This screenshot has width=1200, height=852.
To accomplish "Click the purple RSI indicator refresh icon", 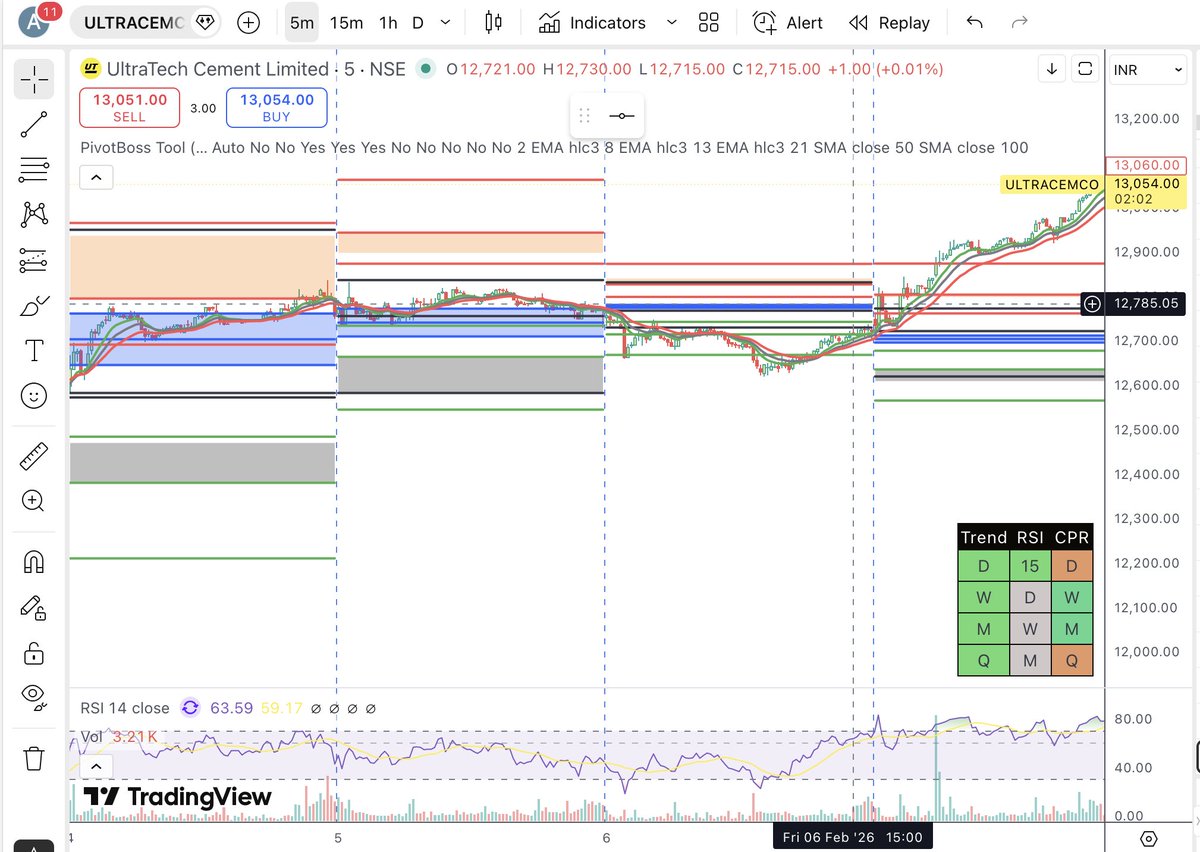I will tap(190, 708).
